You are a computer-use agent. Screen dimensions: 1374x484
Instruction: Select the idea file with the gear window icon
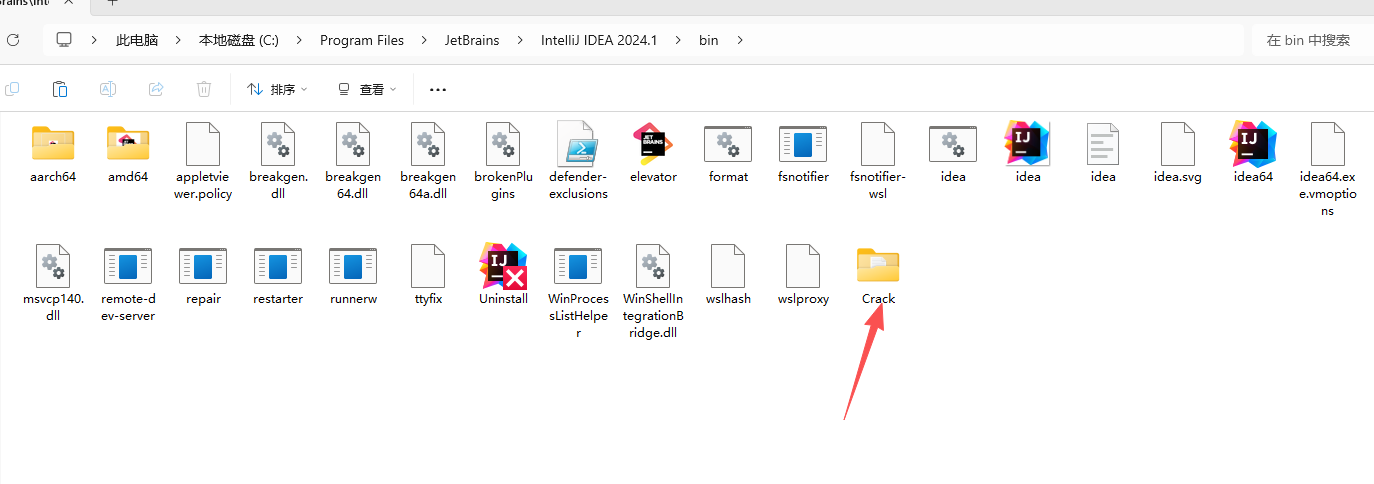tap(953, 156)
